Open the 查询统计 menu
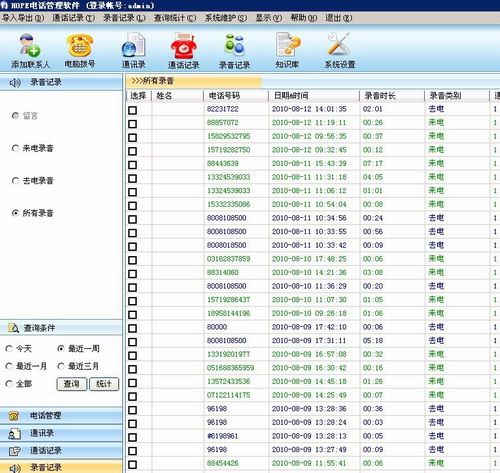Image resolution: width=500 pixels, height=473 pixels. tap(175, 18)
